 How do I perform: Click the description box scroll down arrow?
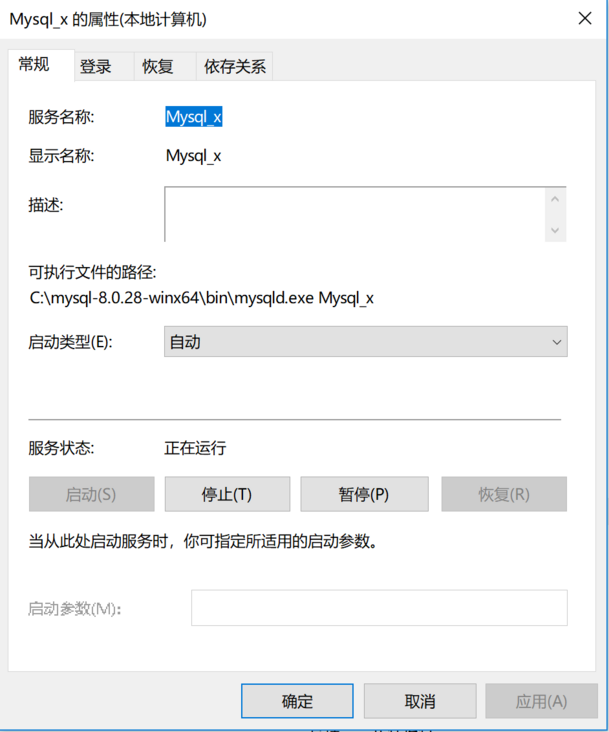pos(555,230)
